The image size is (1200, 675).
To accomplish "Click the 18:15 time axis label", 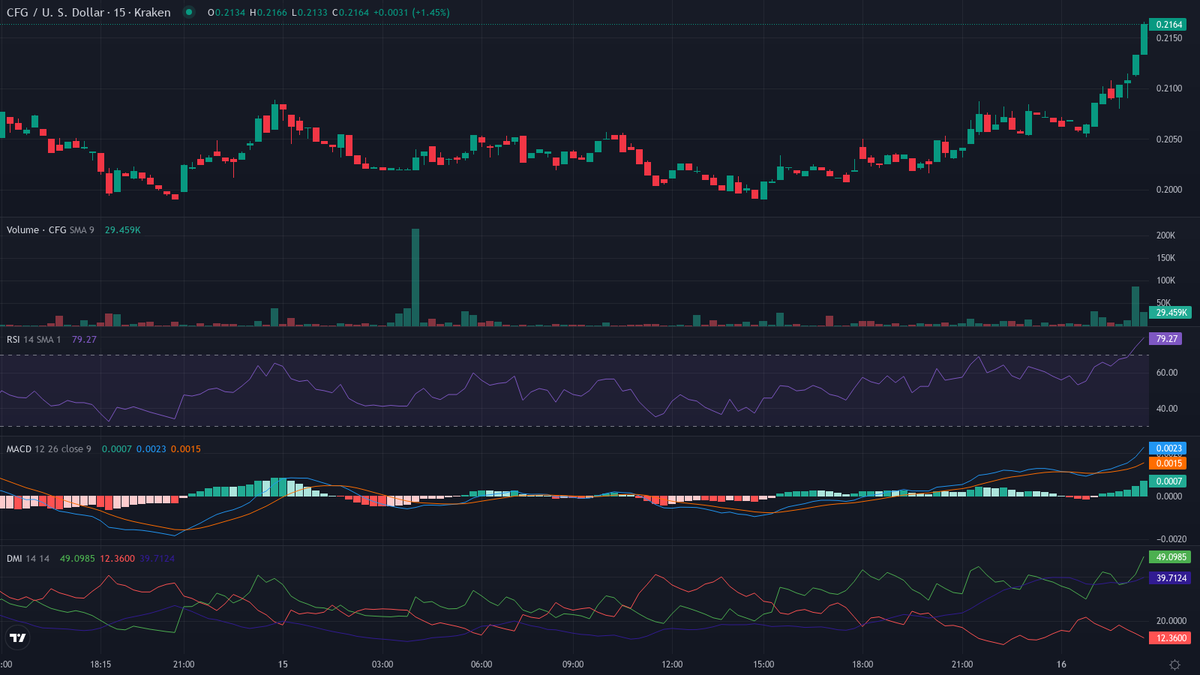I will (100, 664).
